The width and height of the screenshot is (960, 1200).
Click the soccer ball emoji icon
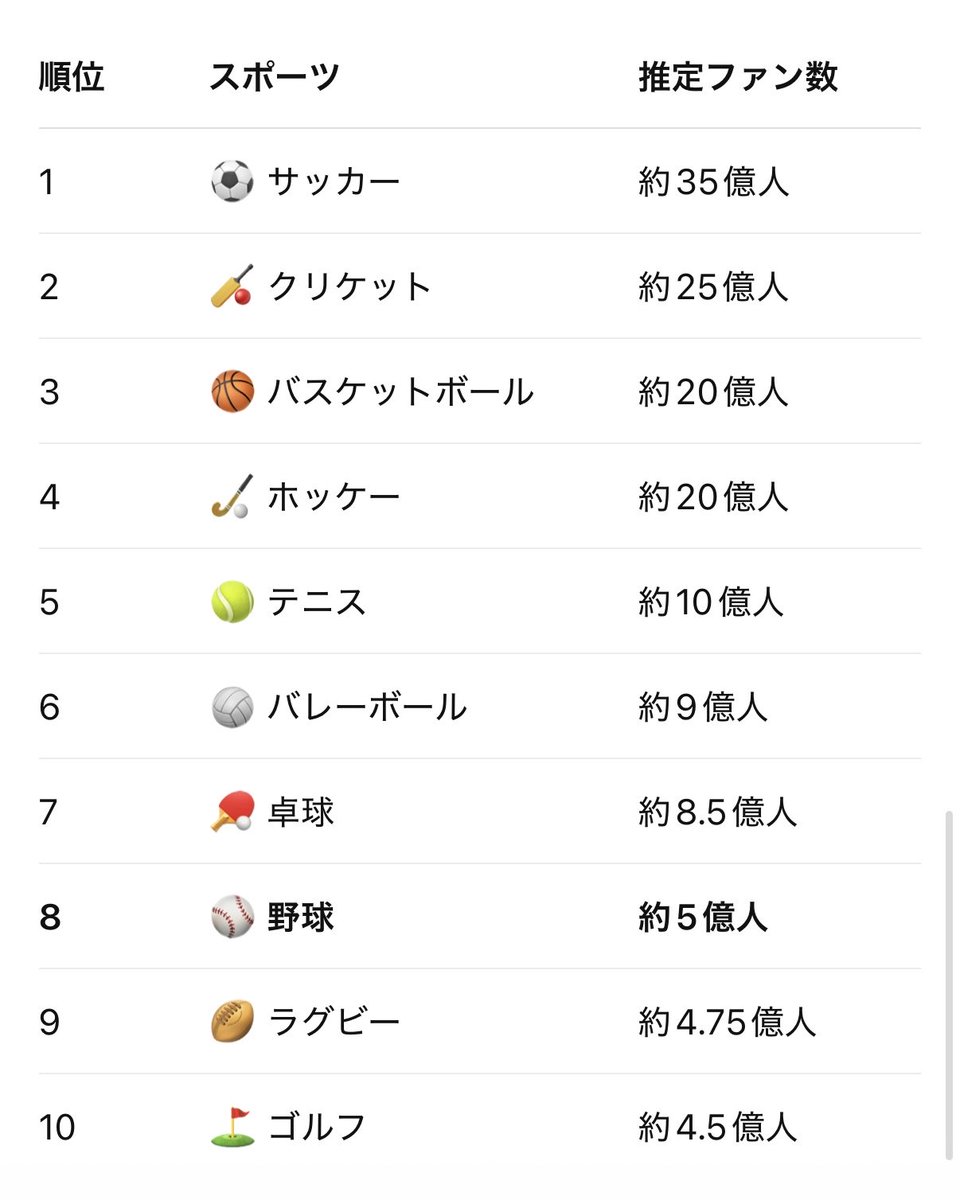pyautogui.click(x=232, y=182)
